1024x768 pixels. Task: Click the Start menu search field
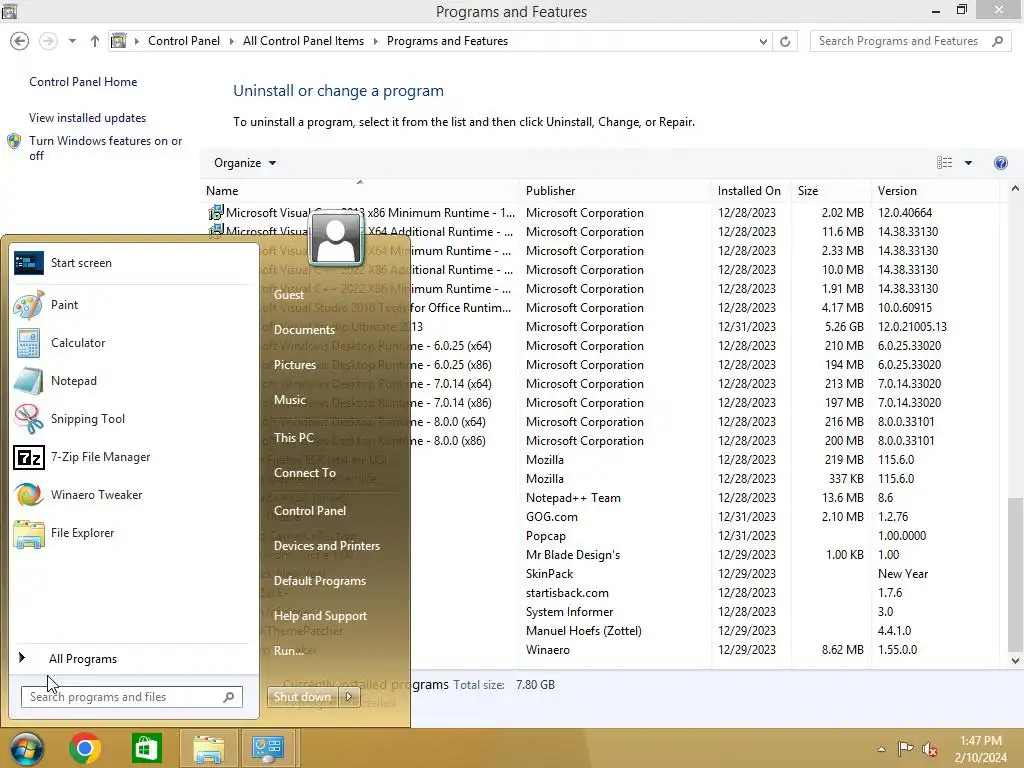pos(131,697)
